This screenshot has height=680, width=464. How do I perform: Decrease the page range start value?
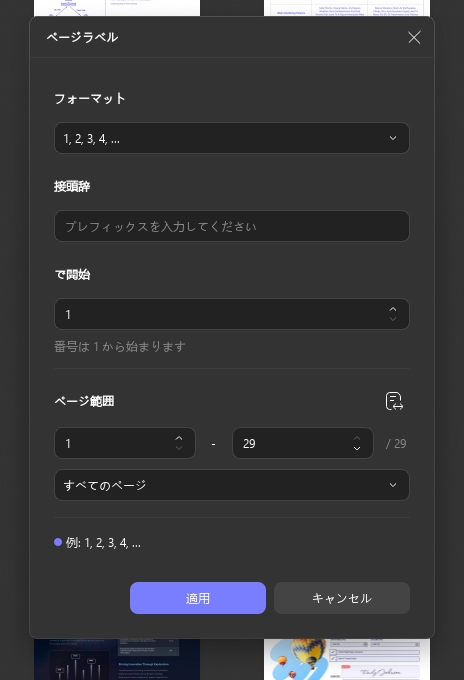pos(179,448)
